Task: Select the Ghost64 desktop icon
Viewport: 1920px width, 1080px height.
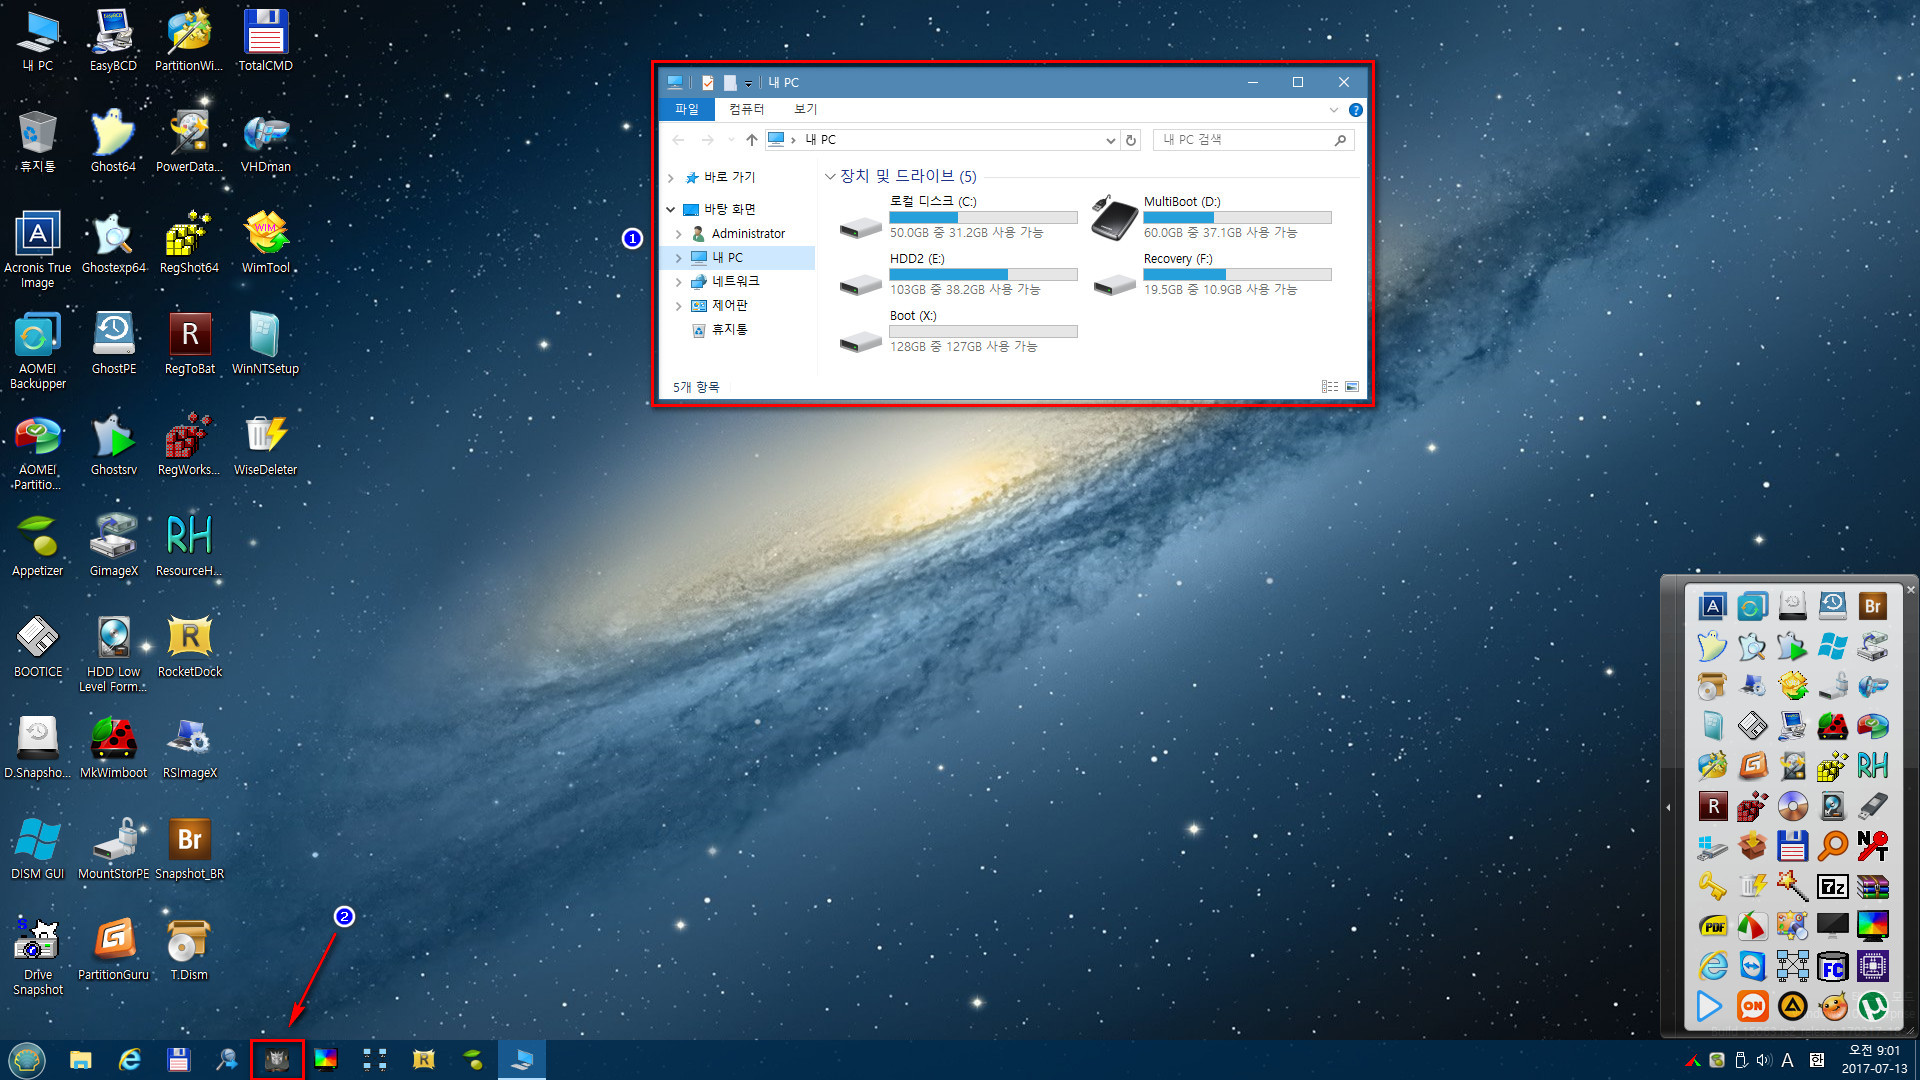Action: [113, 141]
